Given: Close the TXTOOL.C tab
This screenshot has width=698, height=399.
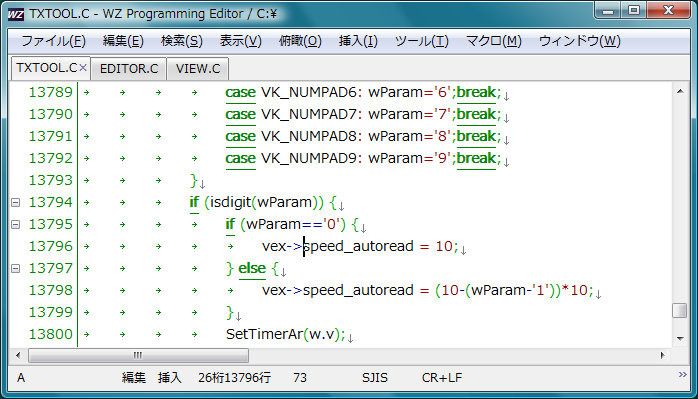Looking at the screenshot, I should tap(83, 68).
